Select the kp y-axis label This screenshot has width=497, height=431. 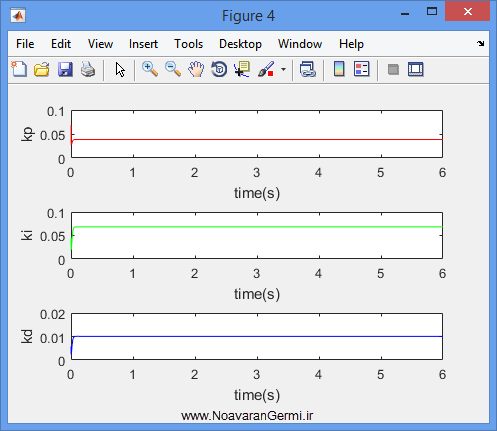point(28,134)
